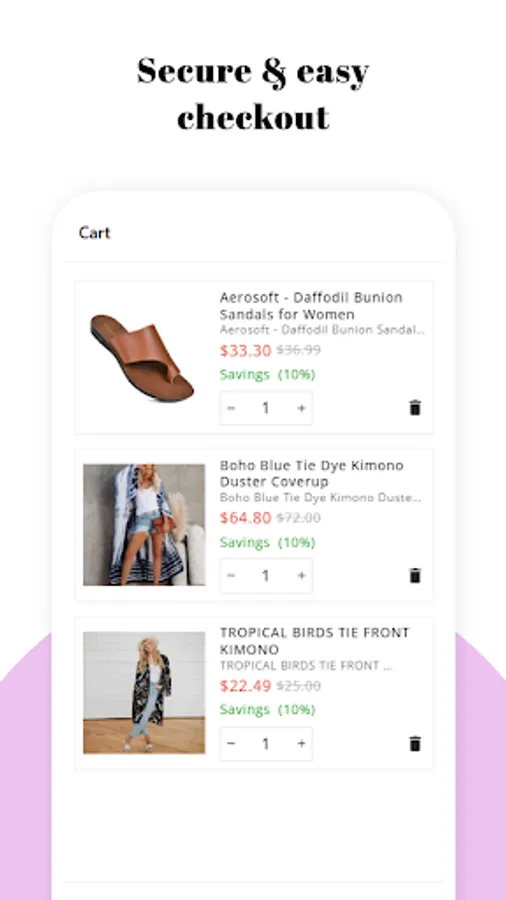Click the Cart header title
The height and width of the screenshot is (900, 506).
pos(94,232)
